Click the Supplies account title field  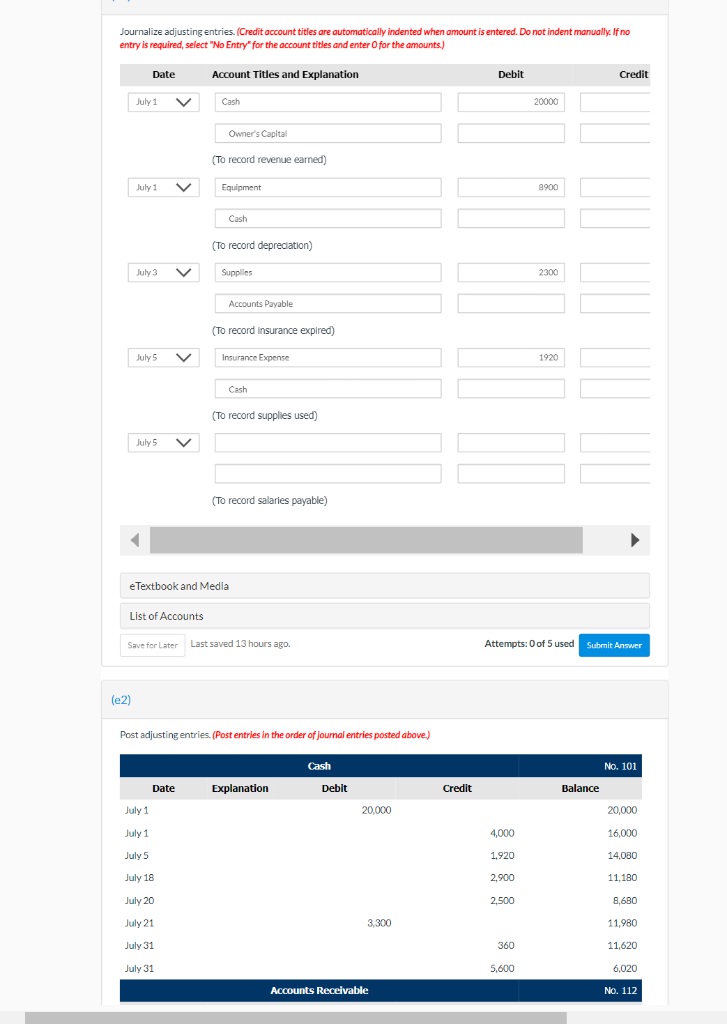(x=328, y=272)
